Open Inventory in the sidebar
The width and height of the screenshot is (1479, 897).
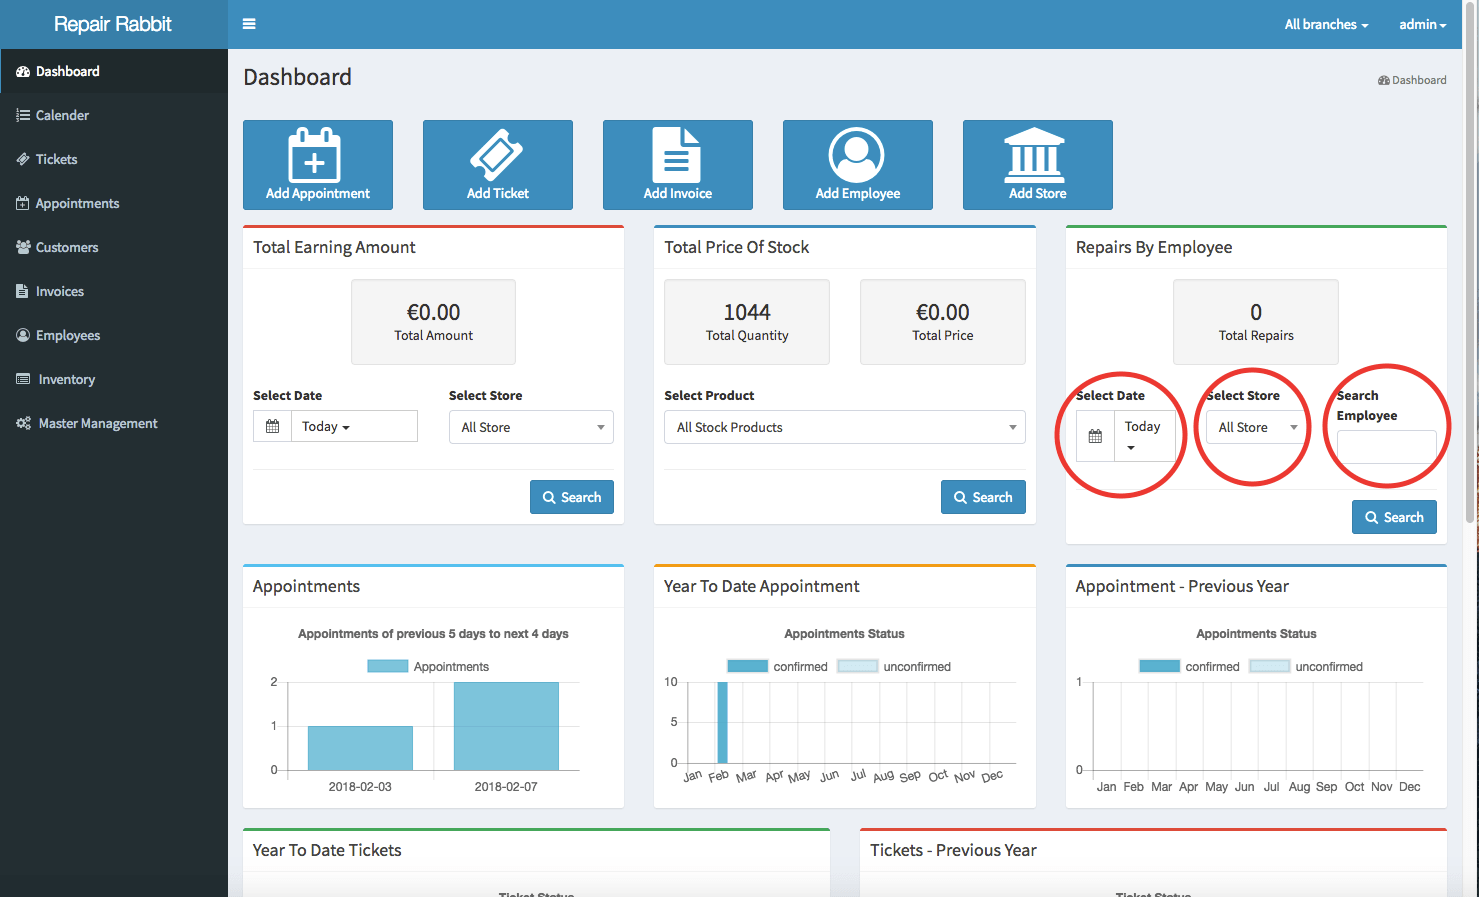click(114, 379)
